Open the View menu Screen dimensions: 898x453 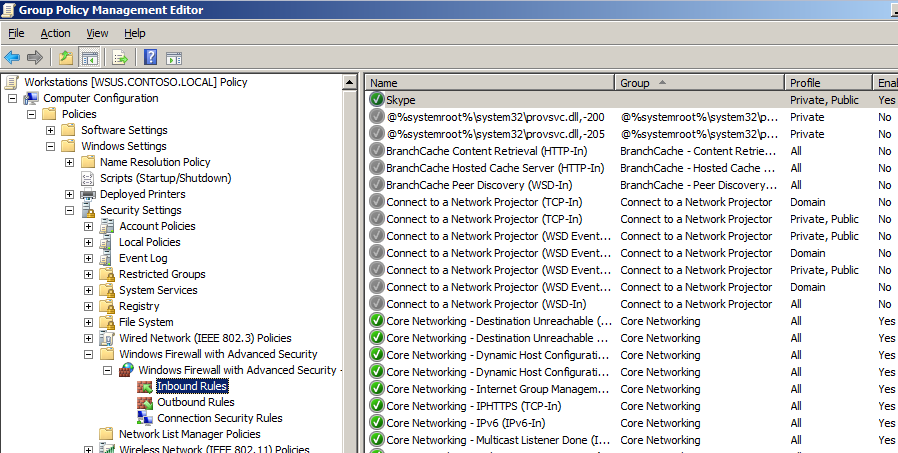(97, 33)
